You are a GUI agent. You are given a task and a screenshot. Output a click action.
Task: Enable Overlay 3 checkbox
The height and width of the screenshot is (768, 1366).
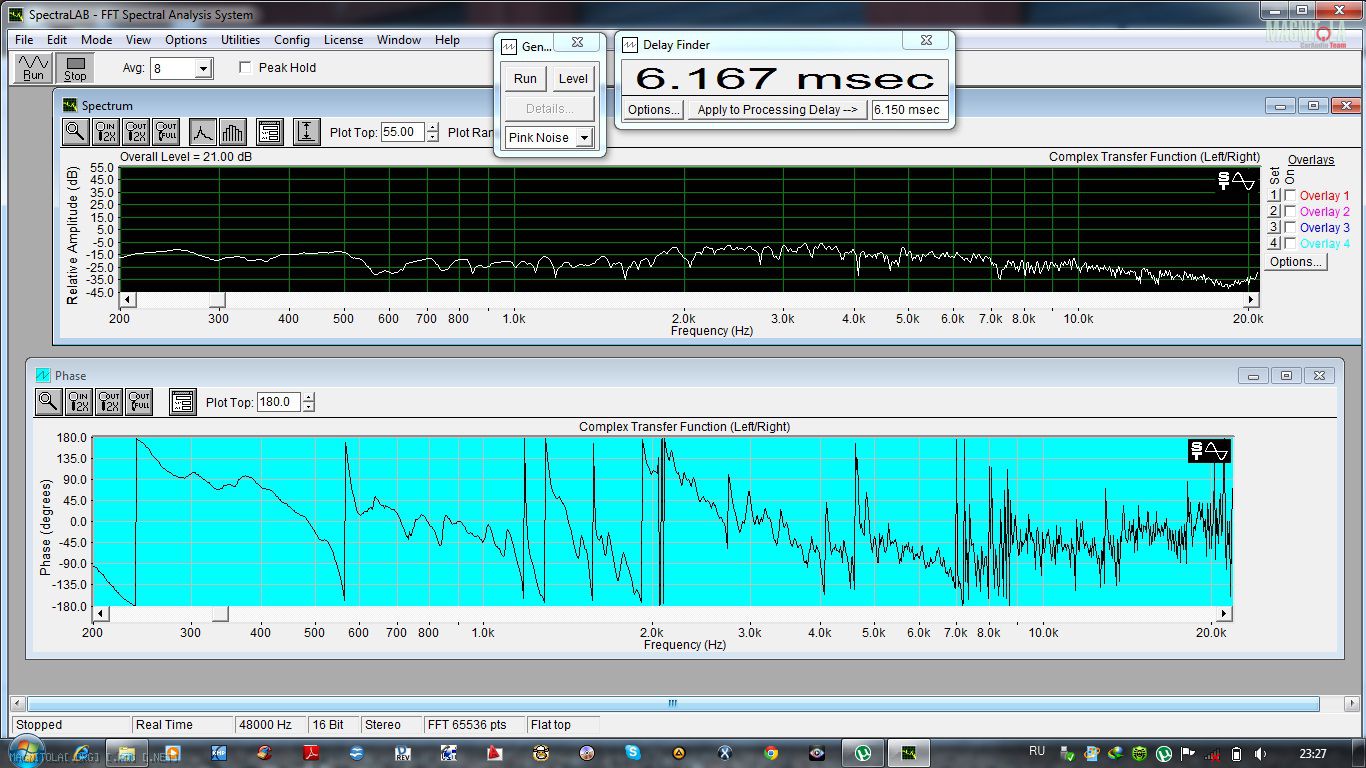(x=1290, y=228)
